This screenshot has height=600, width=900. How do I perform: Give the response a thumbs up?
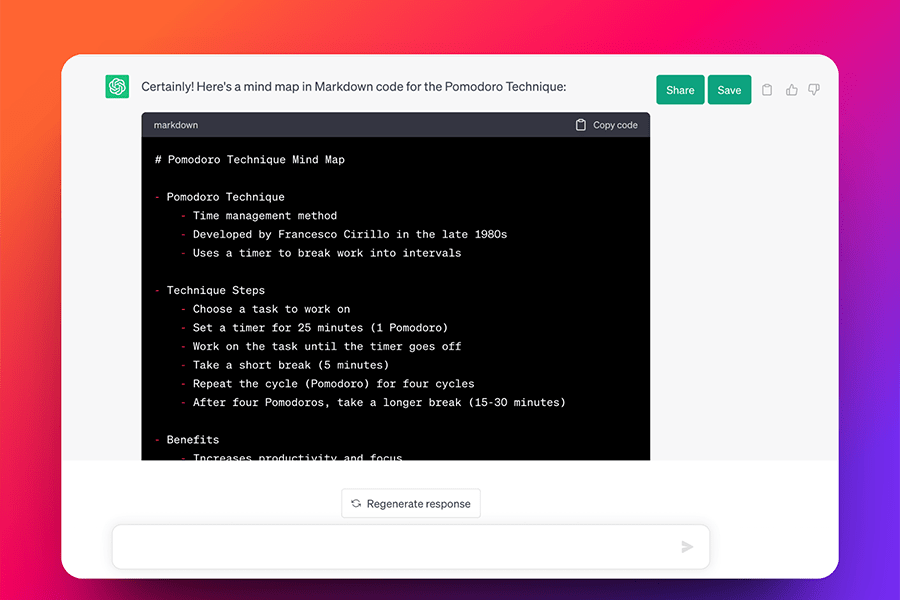click(x=791, y=90)
